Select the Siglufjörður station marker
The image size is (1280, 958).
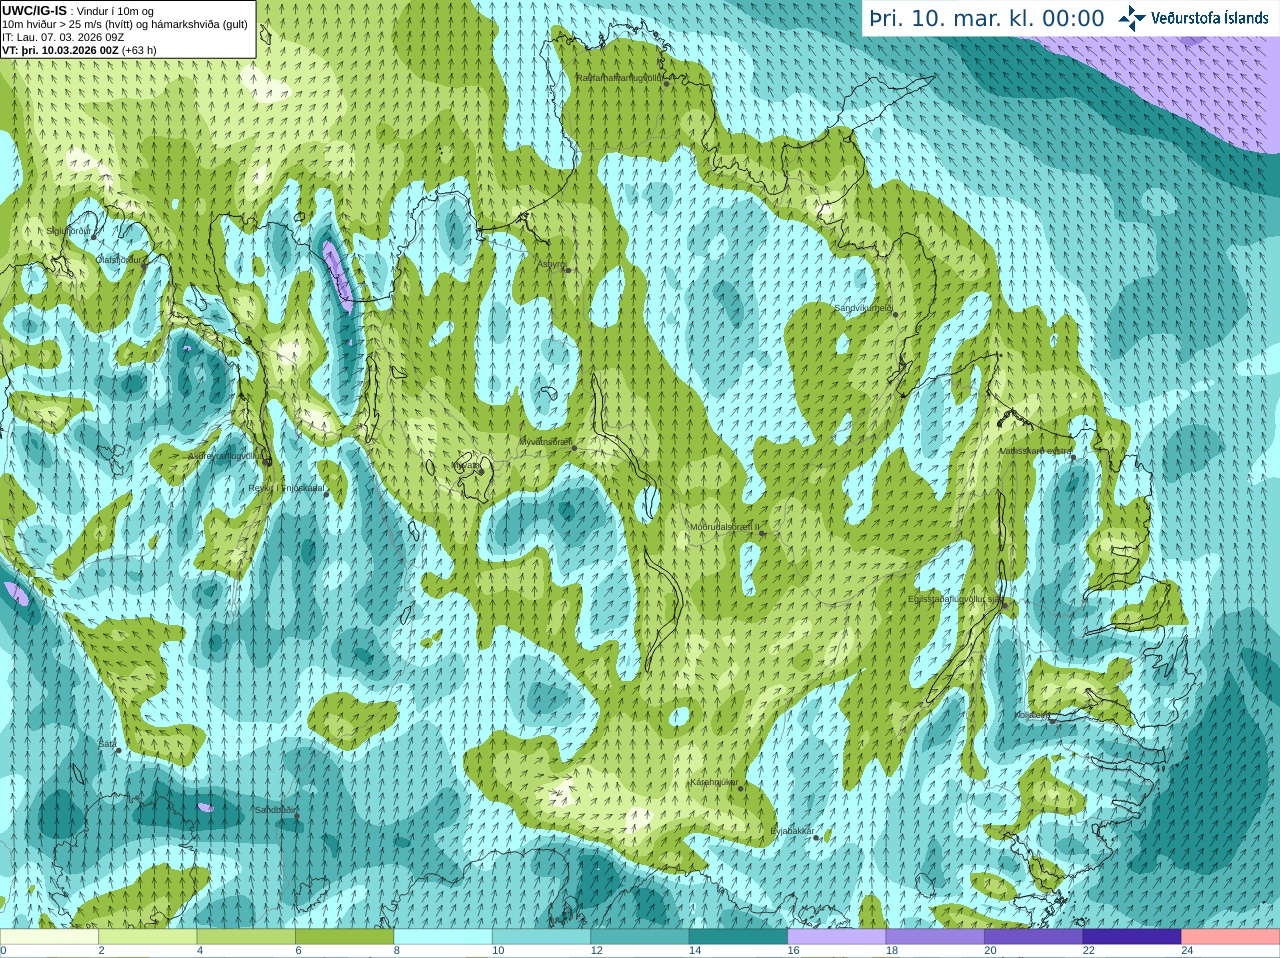(94, 237)
